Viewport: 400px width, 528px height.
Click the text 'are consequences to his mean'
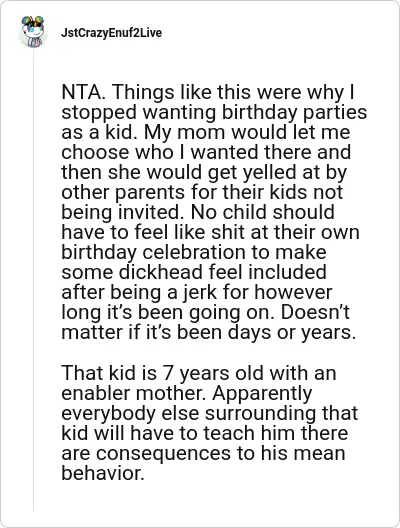[x=203, y=453]
